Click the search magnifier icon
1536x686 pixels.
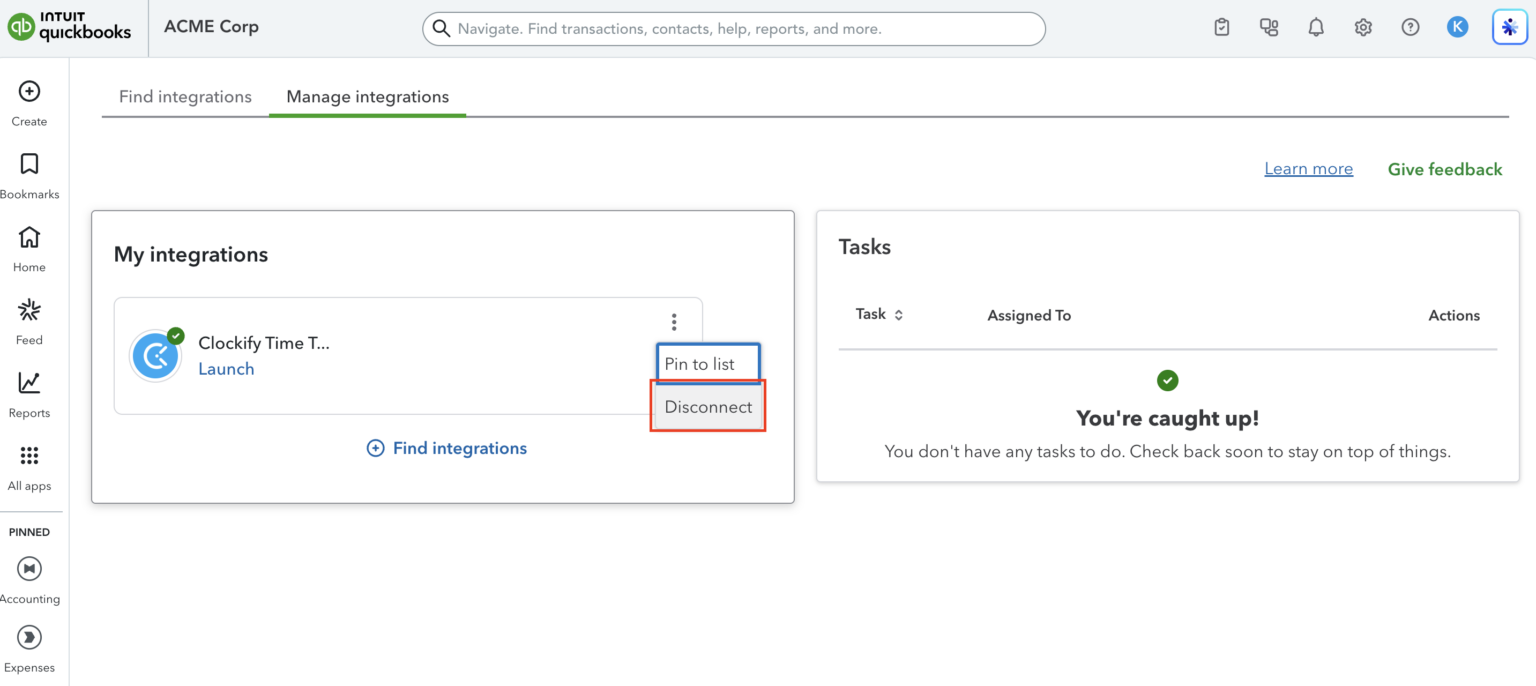(x=441, y=29)
